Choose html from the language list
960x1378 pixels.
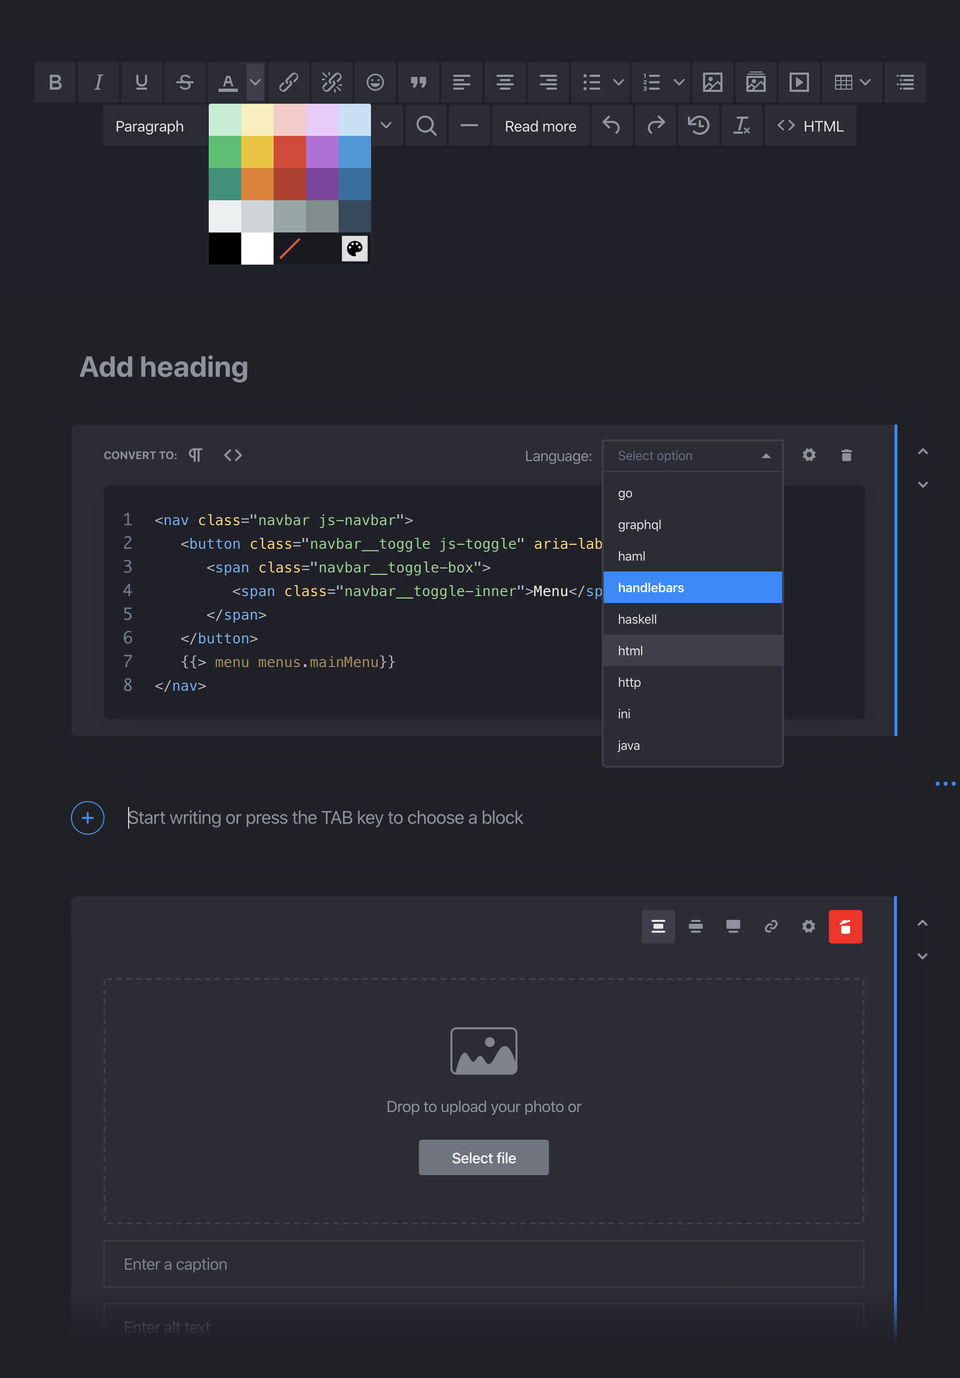693,651
